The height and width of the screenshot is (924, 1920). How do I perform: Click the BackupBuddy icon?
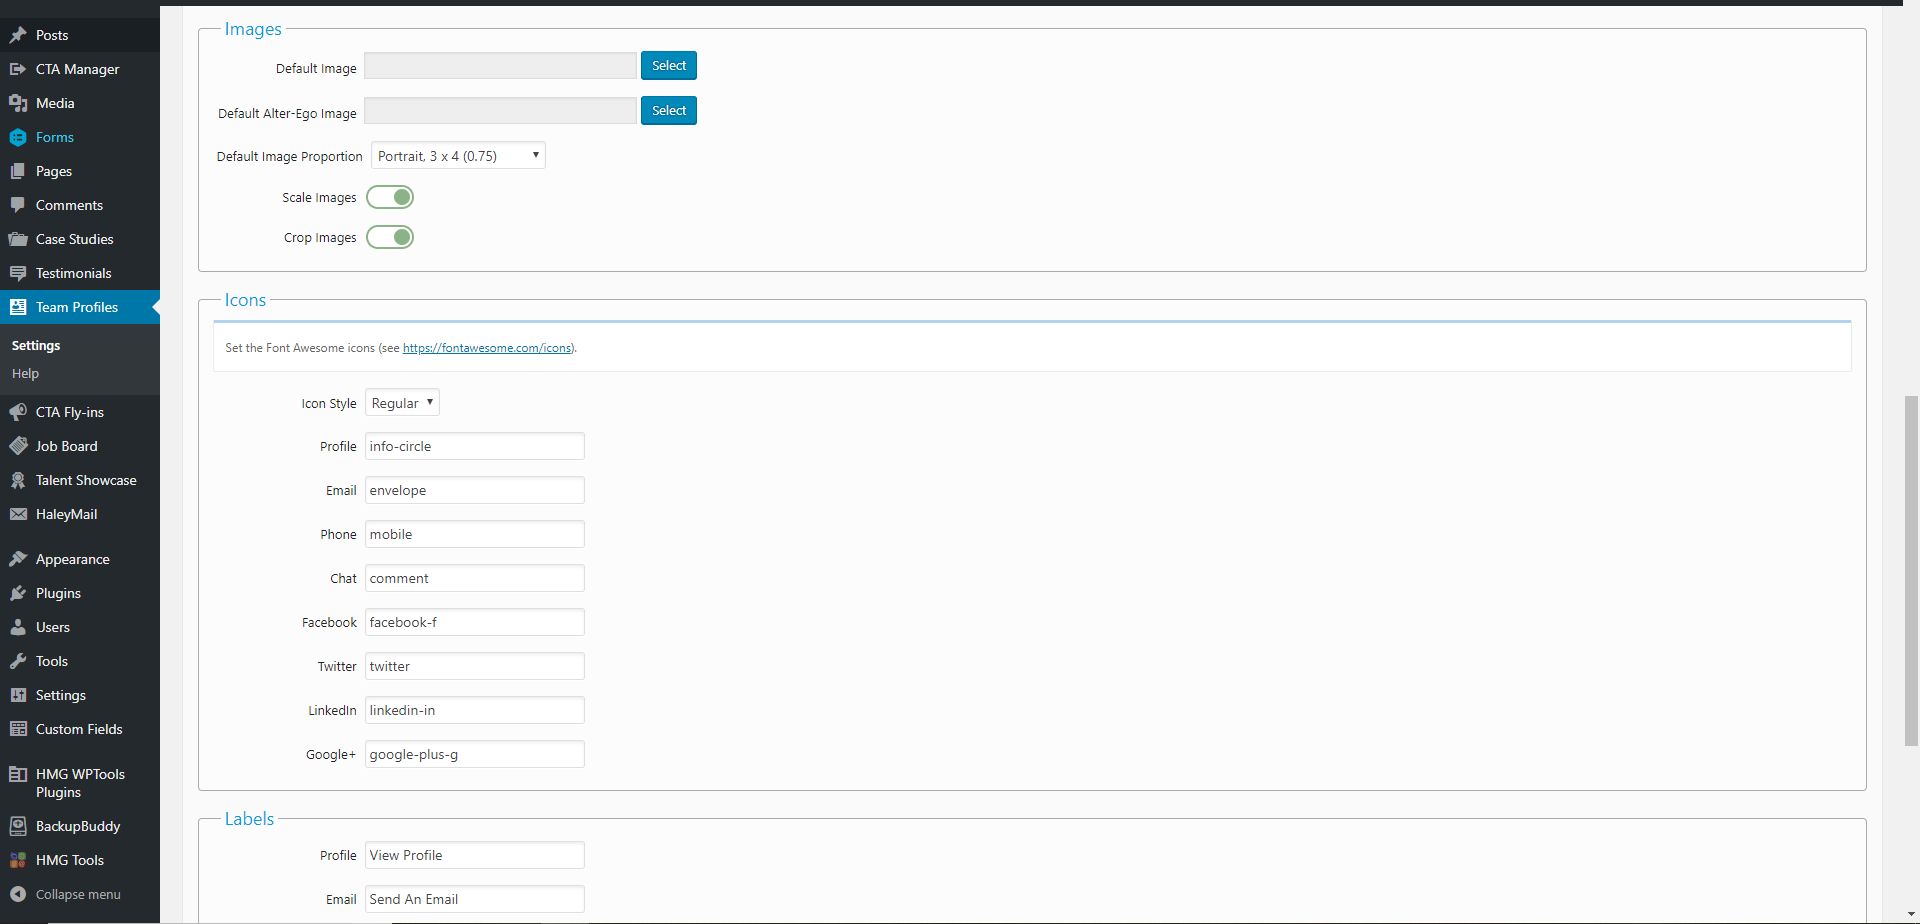click(x=18, y=826)
